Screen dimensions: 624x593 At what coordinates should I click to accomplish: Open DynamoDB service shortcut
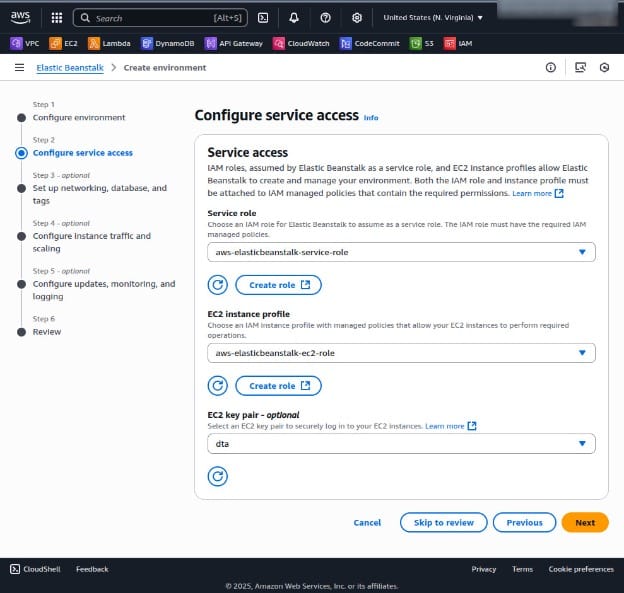coord(168,43)
